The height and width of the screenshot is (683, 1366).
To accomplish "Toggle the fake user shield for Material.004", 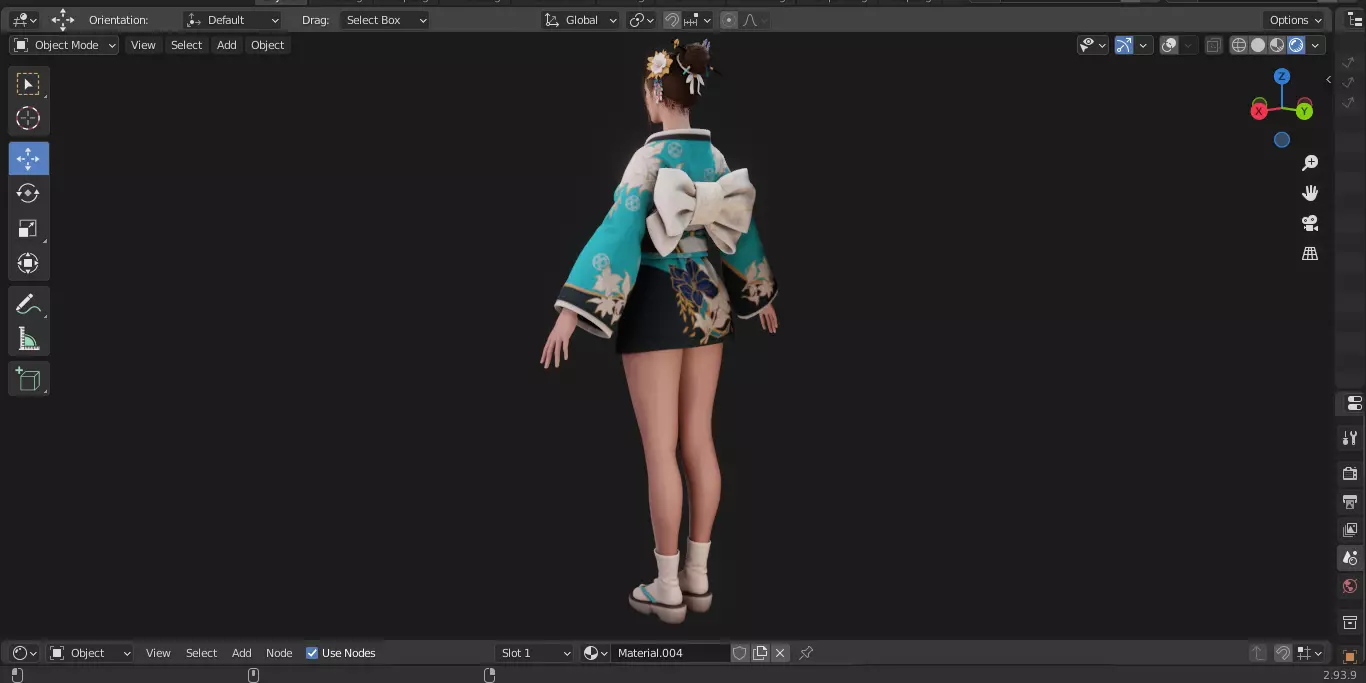I will click(740, 653).
